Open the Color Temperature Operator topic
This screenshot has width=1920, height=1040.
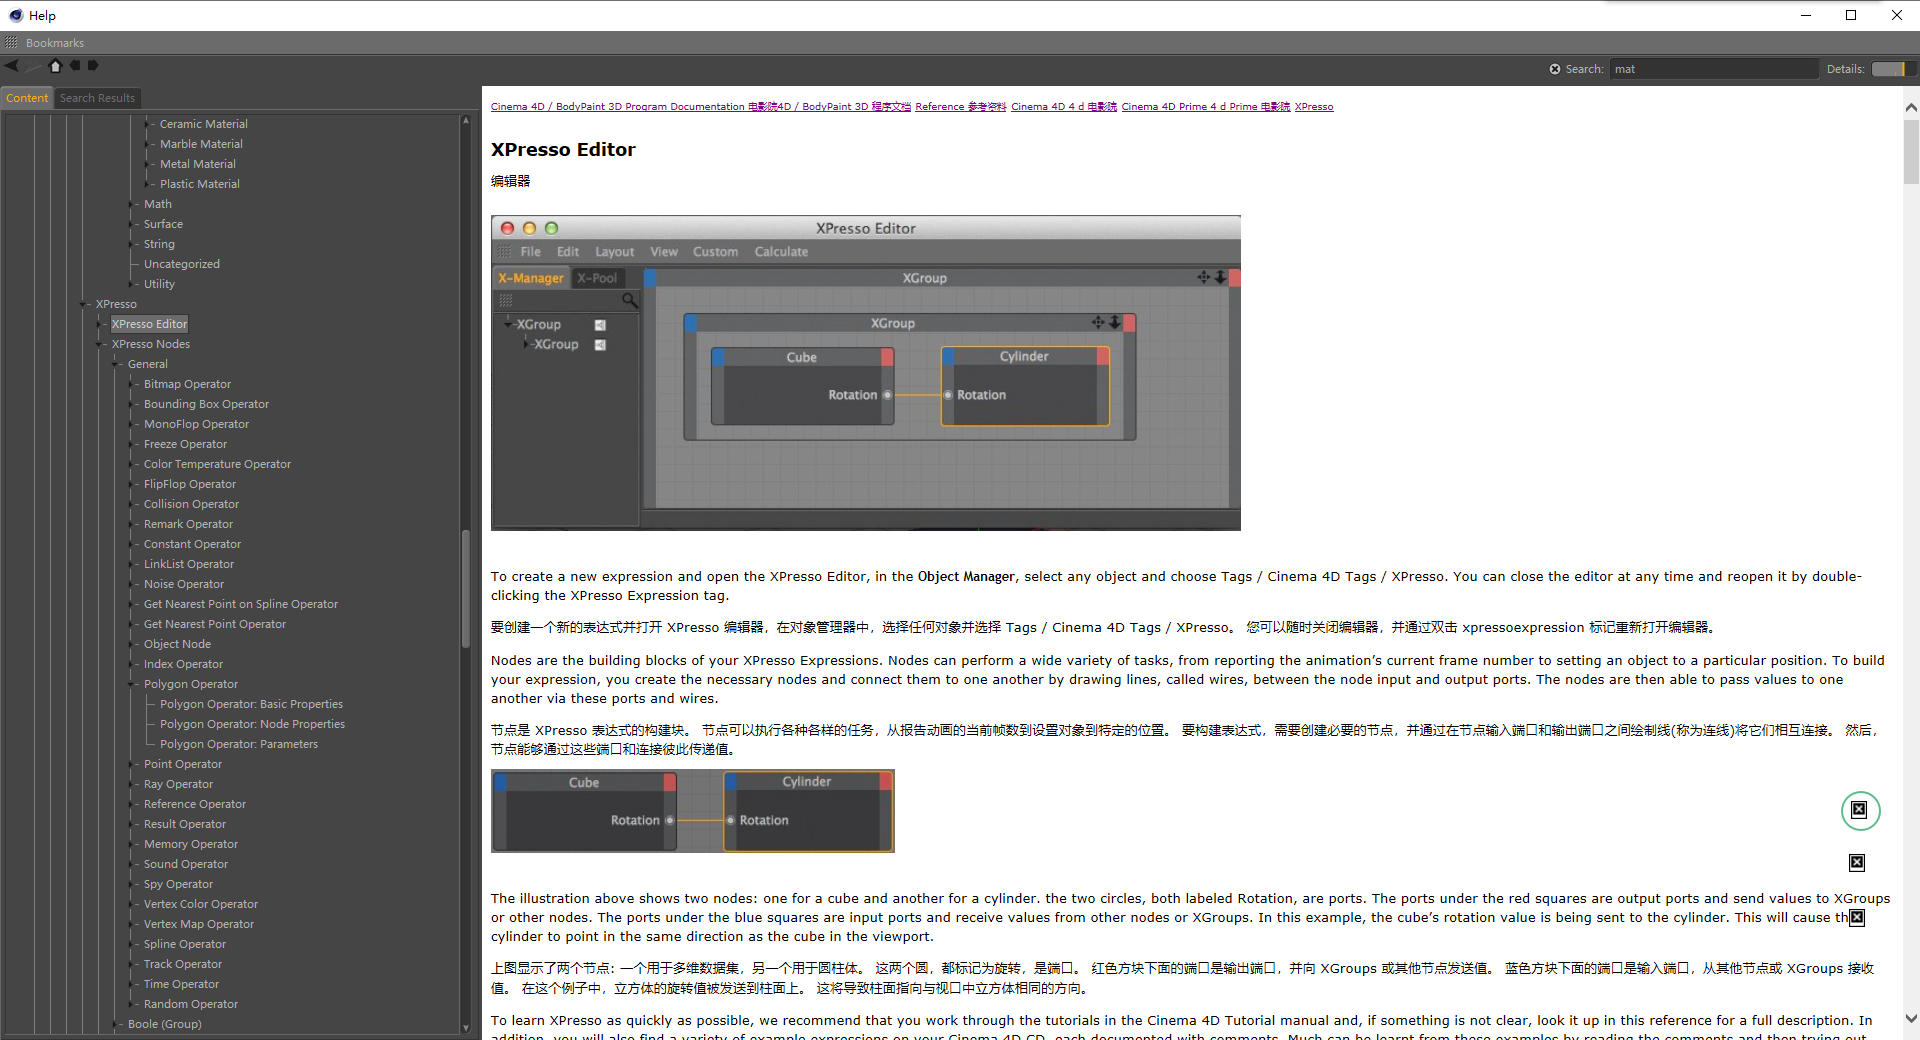click(x=217, y=464)
